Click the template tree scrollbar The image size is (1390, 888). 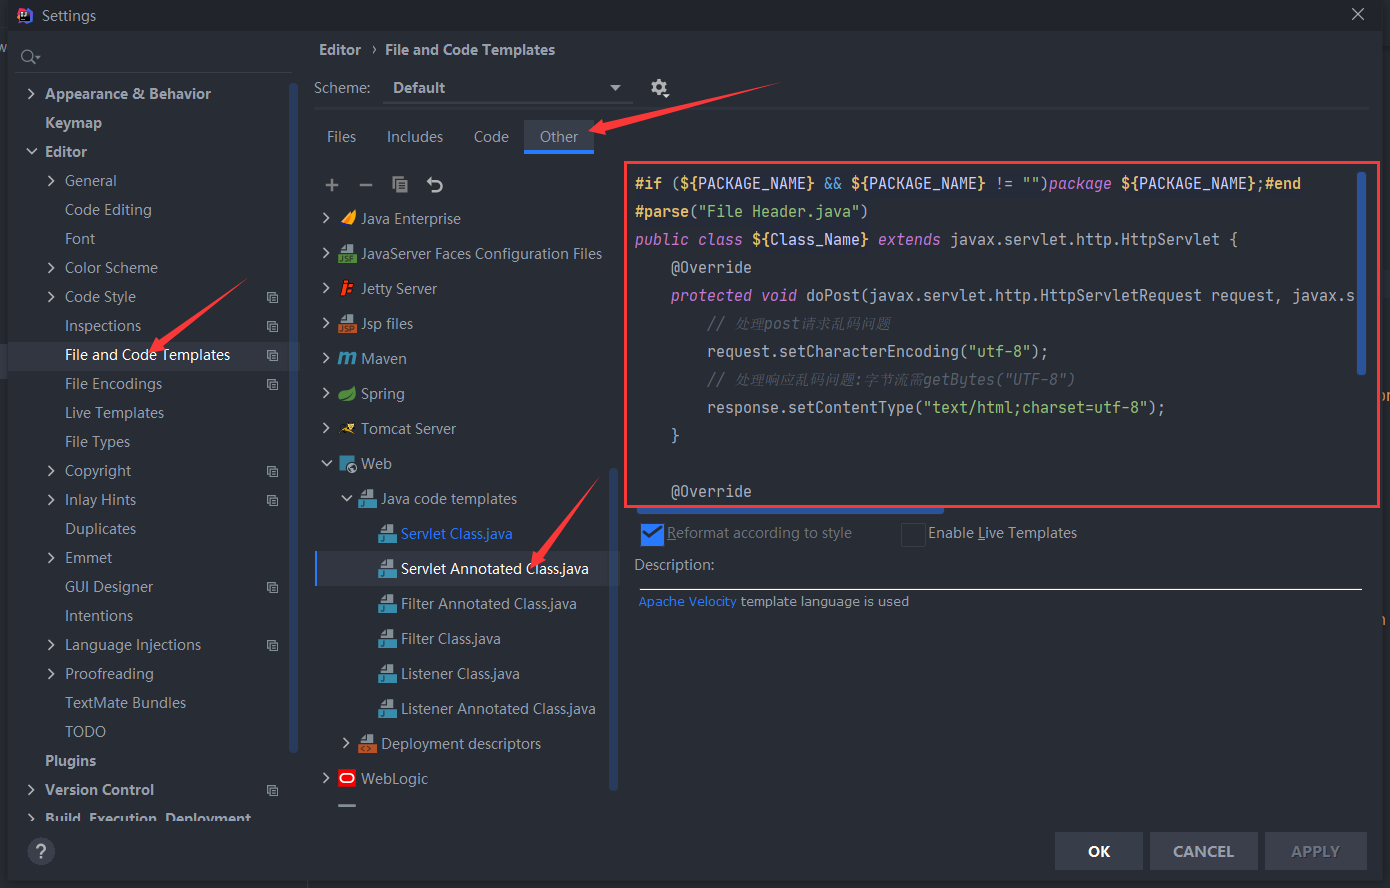[x=613, y=630]
